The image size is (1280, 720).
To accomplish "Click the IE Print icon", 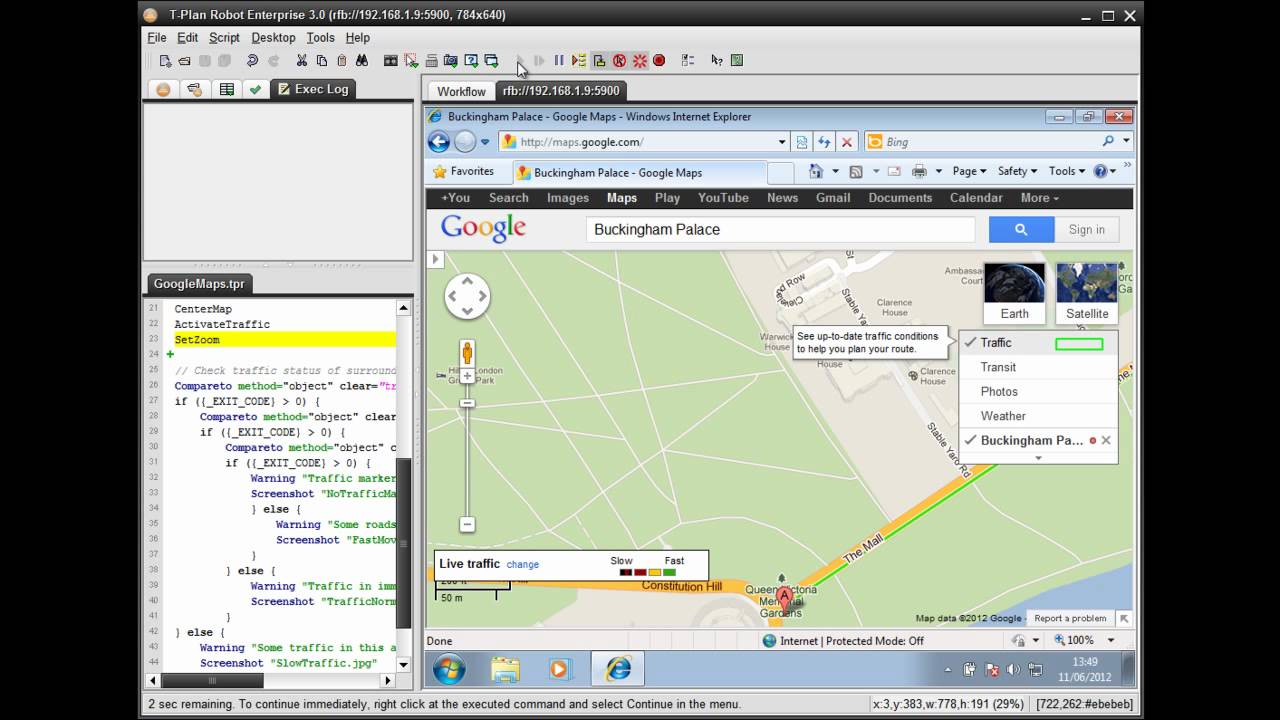I will (919, 171).
